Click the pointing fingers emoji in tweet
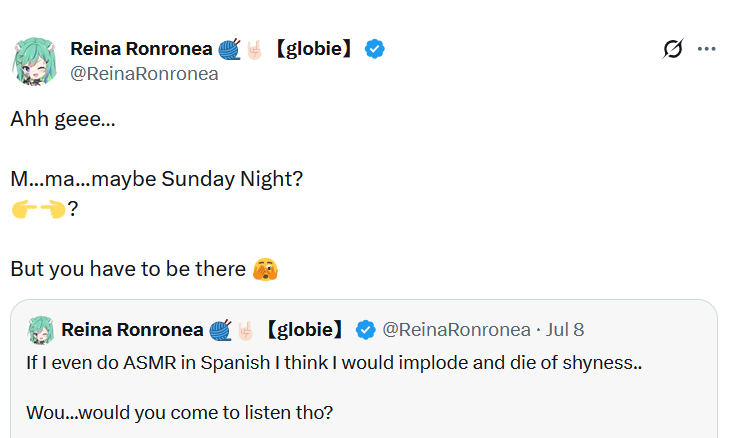This screenshot has height=438, width=731. [38, 209]
